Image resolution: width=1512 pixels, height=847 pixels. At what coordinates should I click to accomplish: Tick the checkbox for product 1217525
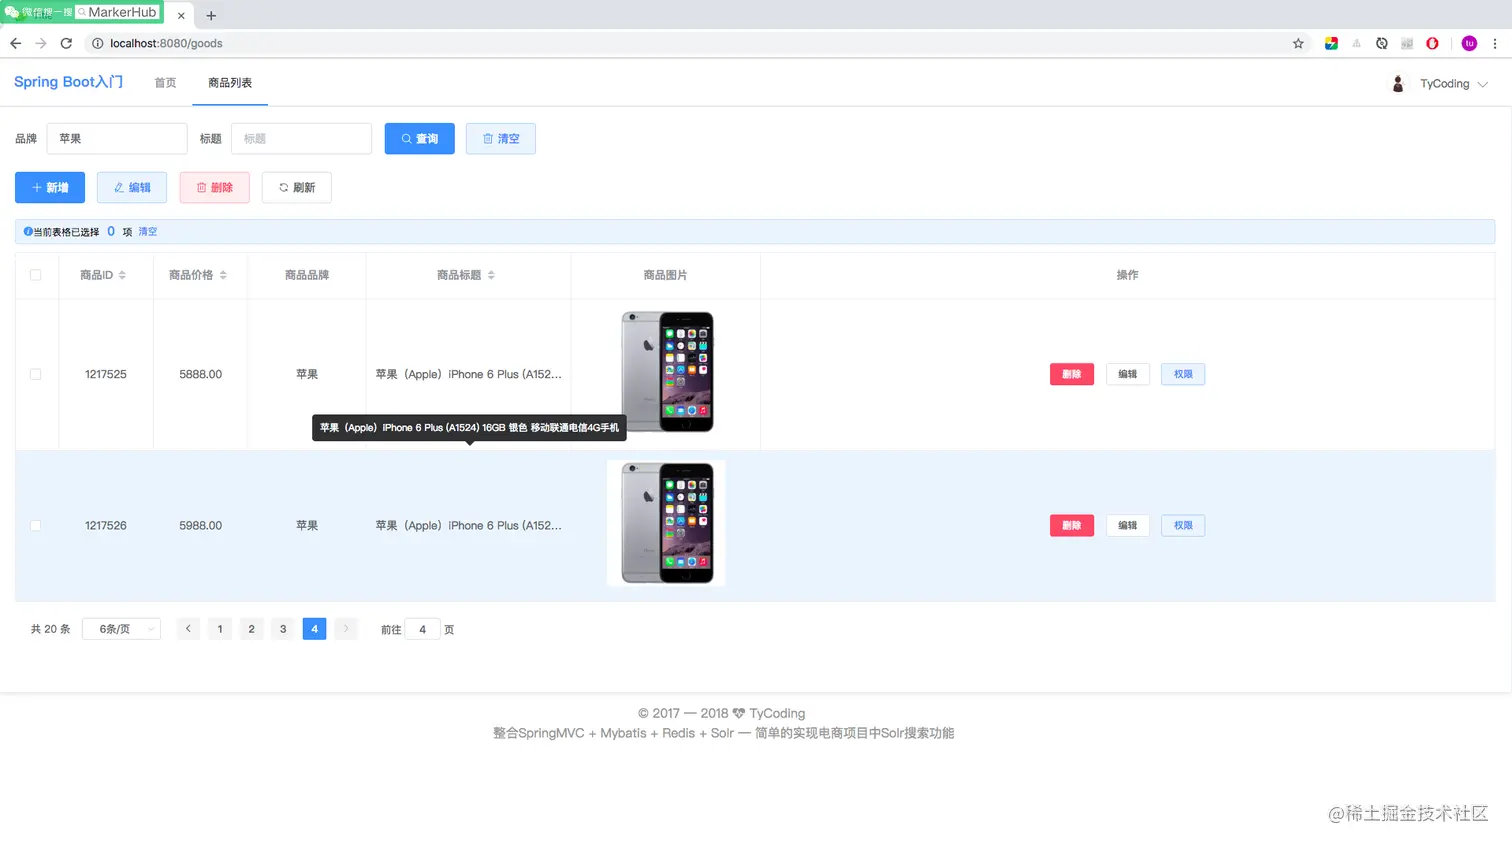36,374
